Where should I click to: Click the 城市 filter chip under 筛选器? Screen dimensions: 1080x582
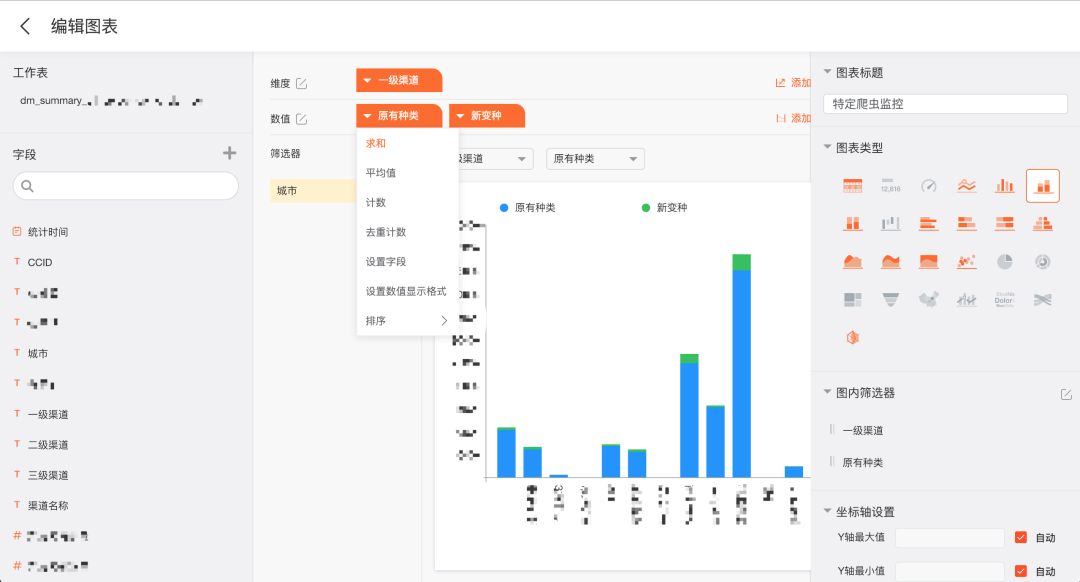click(x=313, y=191)
